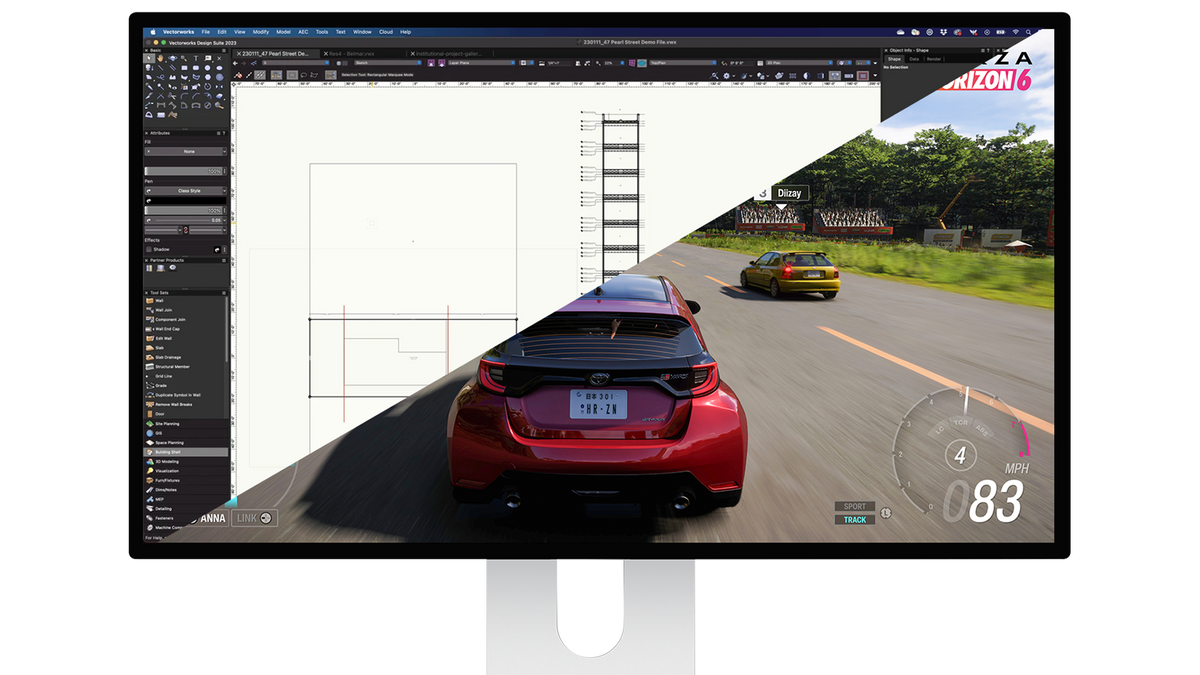1200x675 pixels.
Task: Choose the Structural Member tool
Action: 184,366
